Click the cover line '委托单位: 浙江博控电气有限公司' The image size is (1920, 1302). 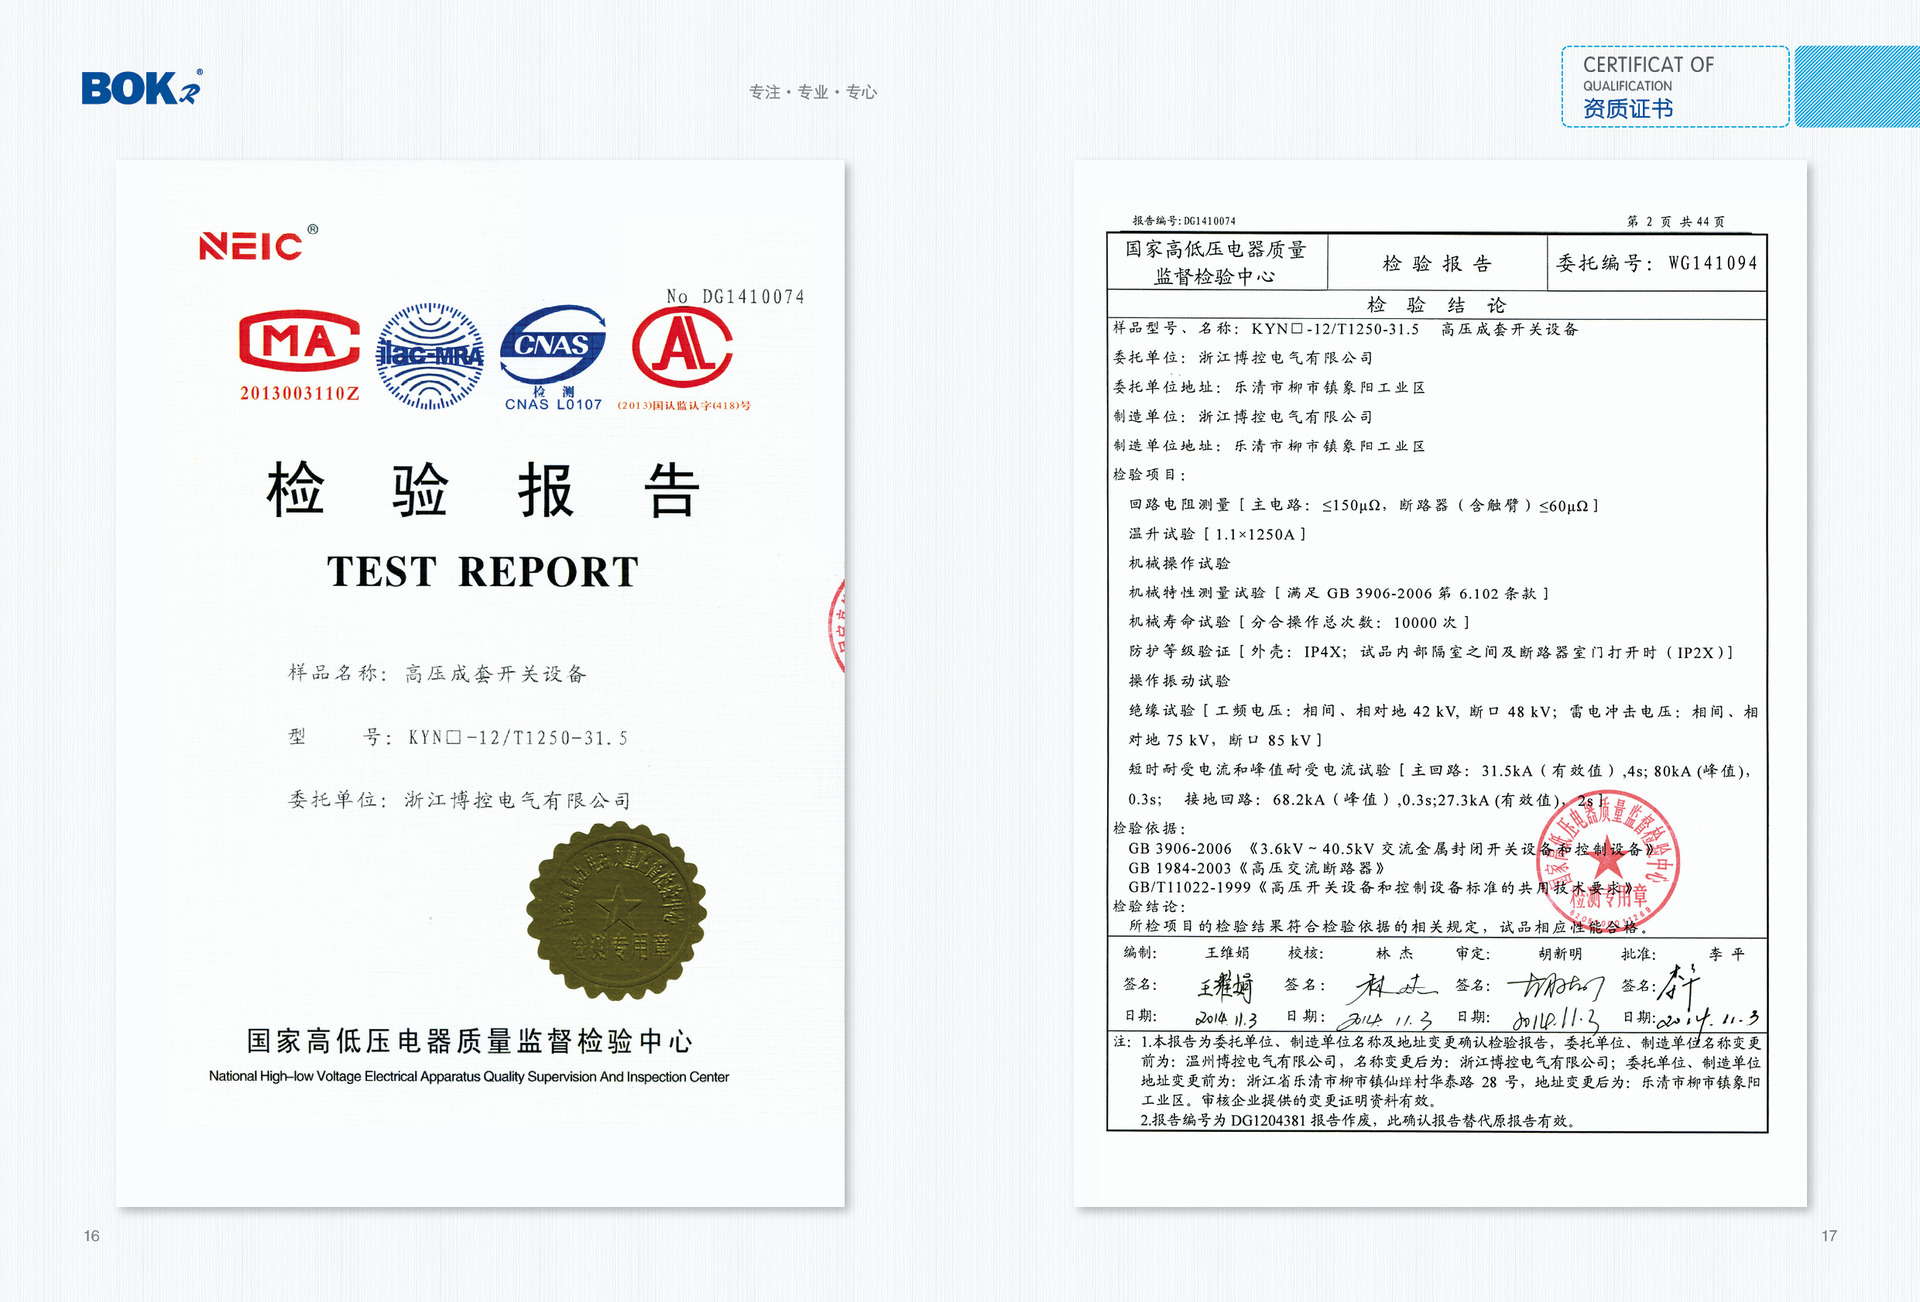tap(459, 800)
